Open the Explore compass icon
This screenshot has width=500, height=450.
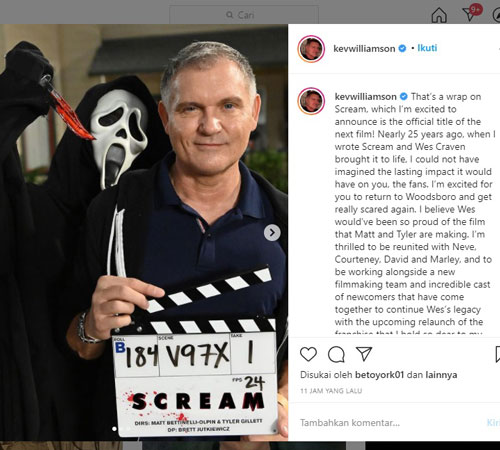(497, 15)
